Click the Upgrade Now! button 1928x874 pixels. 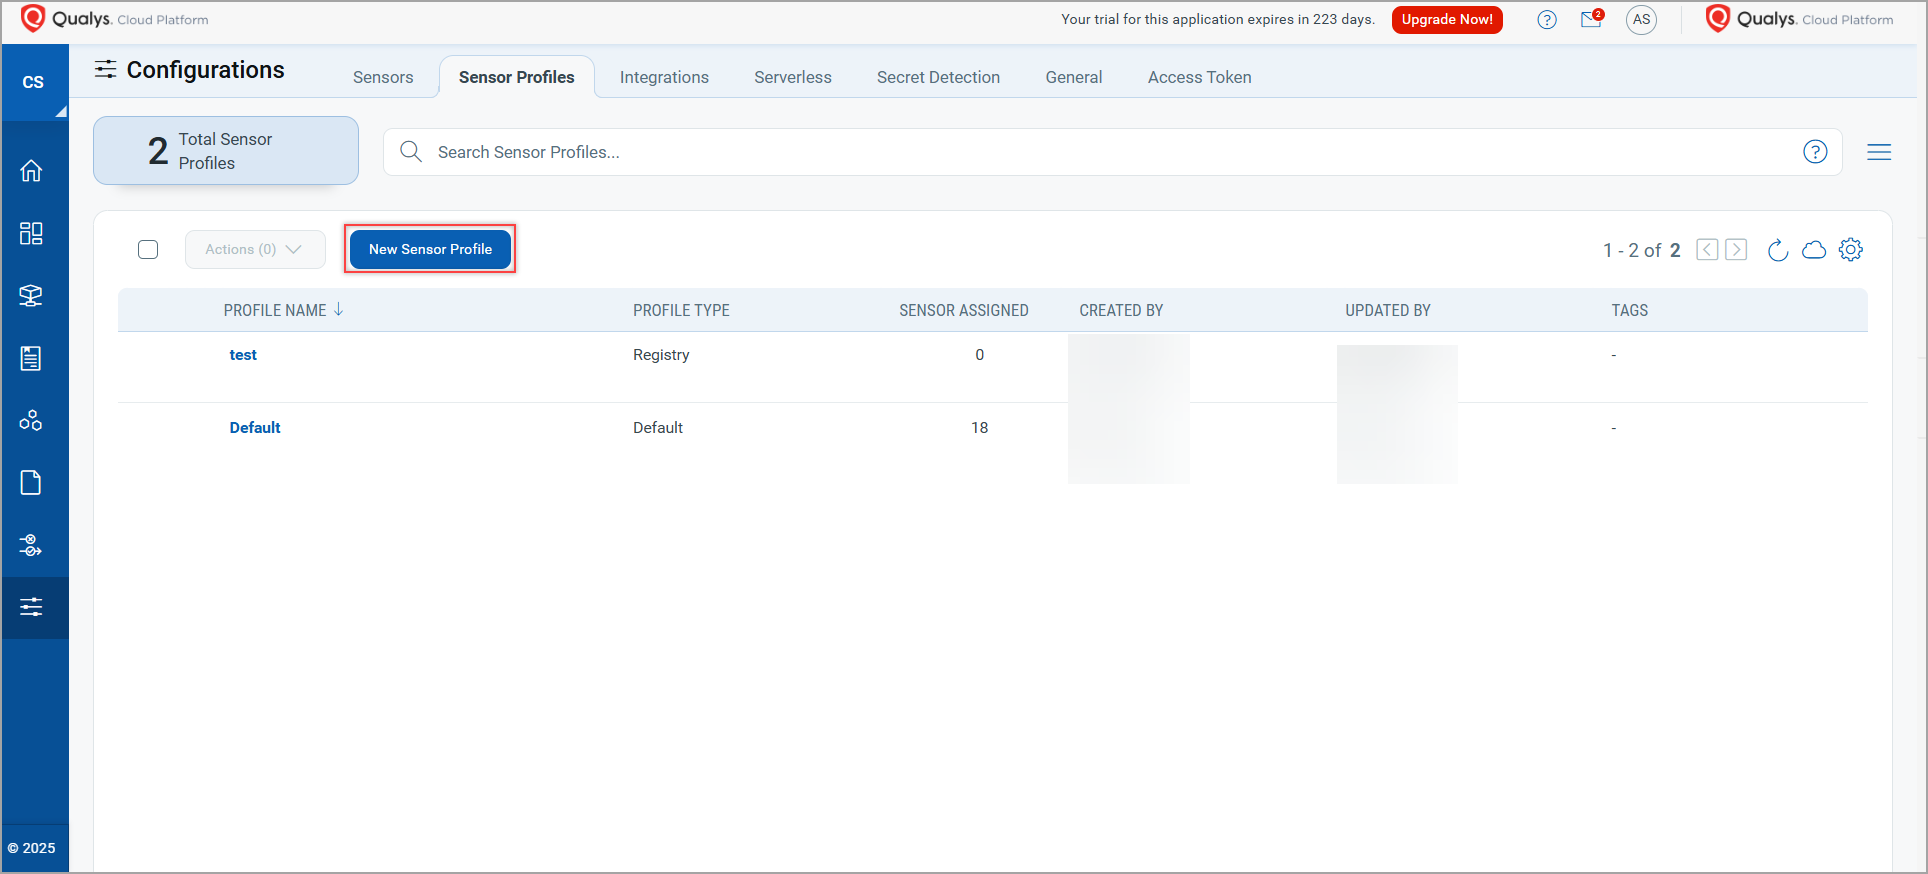(1446, 19)
